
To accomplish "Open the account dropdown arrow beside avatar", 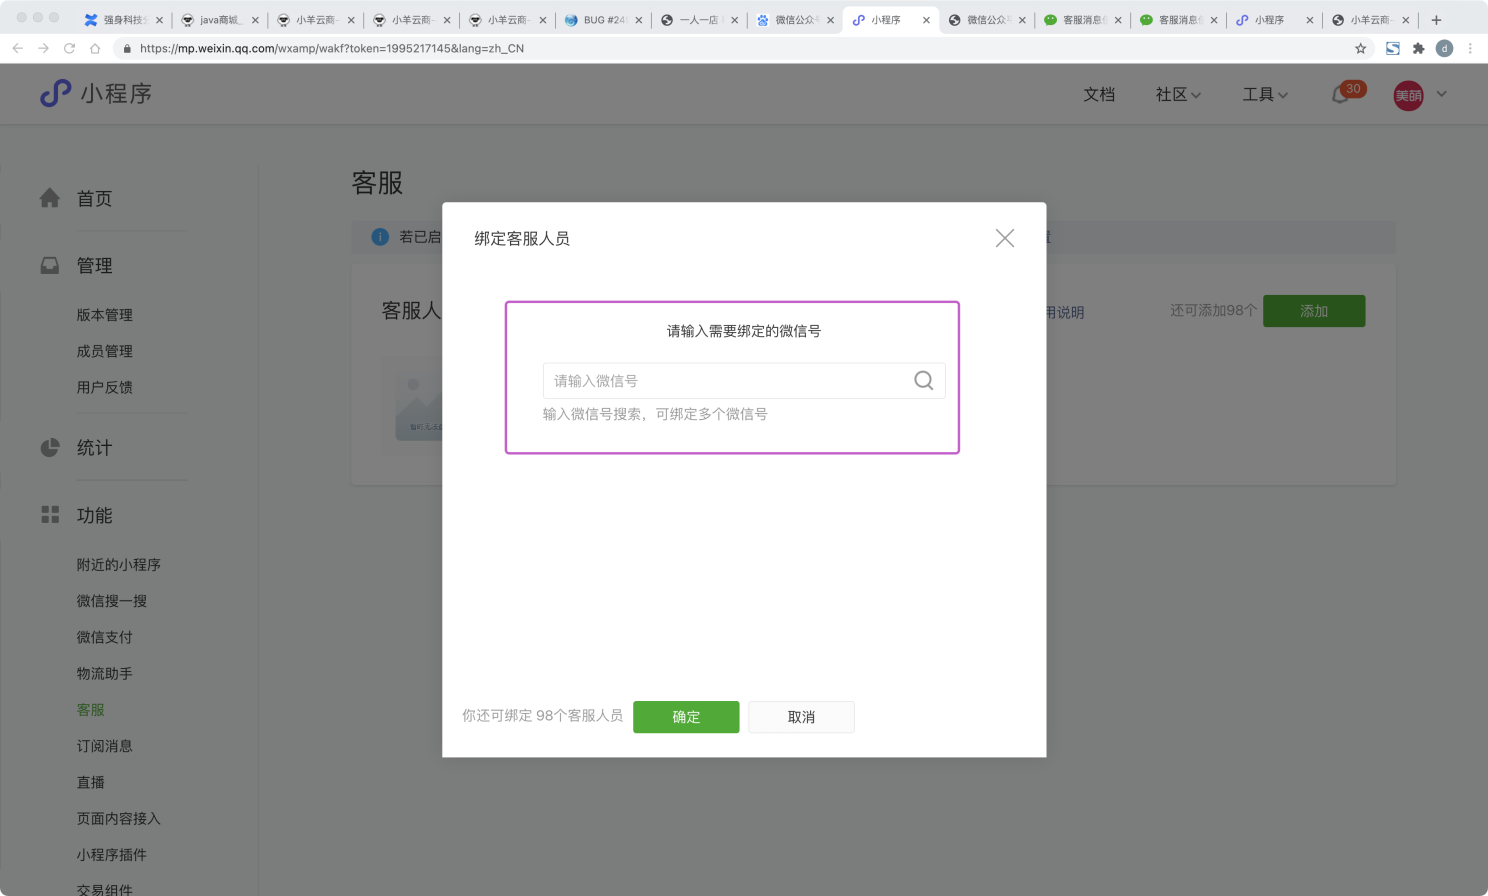I will click(1441, 94).
